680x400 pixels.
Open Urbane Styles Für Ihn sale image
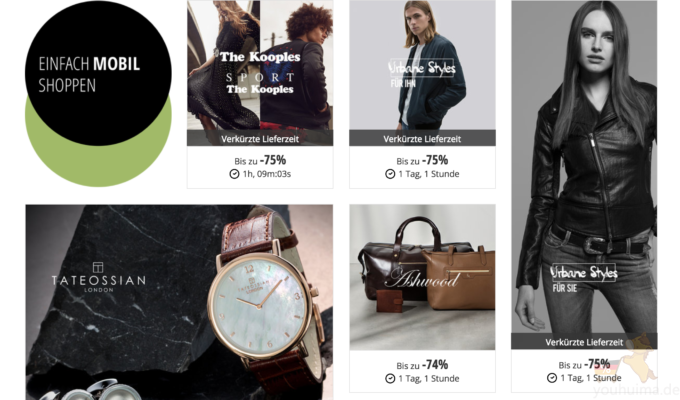(x=422, y=65)
